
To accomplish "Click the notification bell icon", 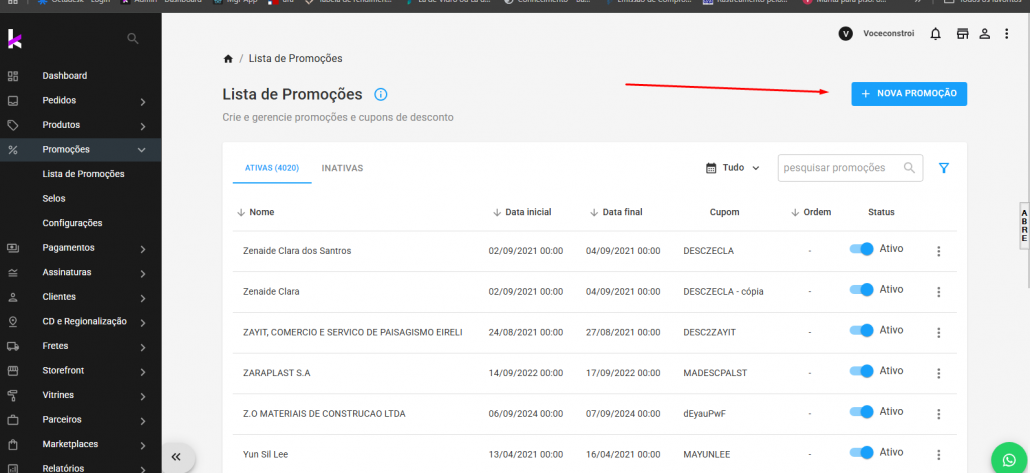I will click(936, 34).
